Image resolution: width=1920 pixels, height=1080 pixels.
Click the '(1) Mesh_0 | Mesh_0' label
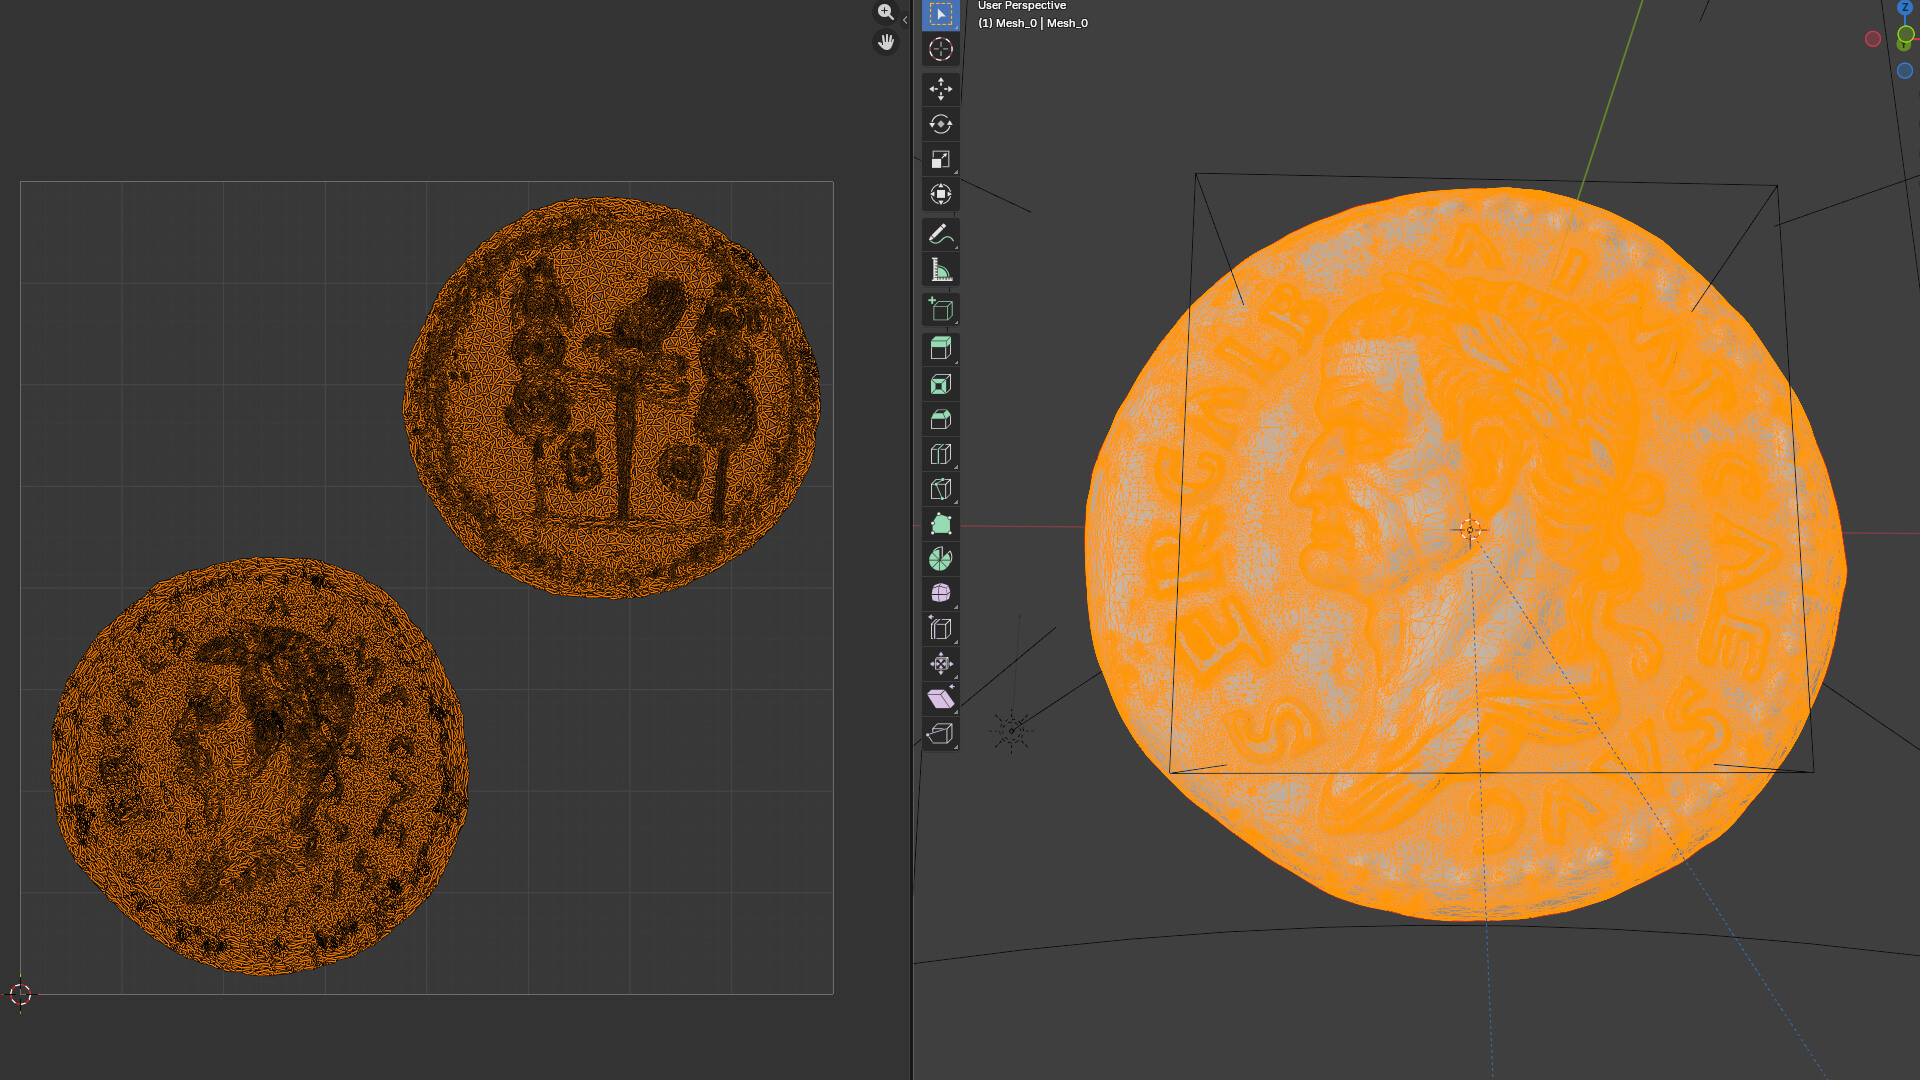(1033, 23)
